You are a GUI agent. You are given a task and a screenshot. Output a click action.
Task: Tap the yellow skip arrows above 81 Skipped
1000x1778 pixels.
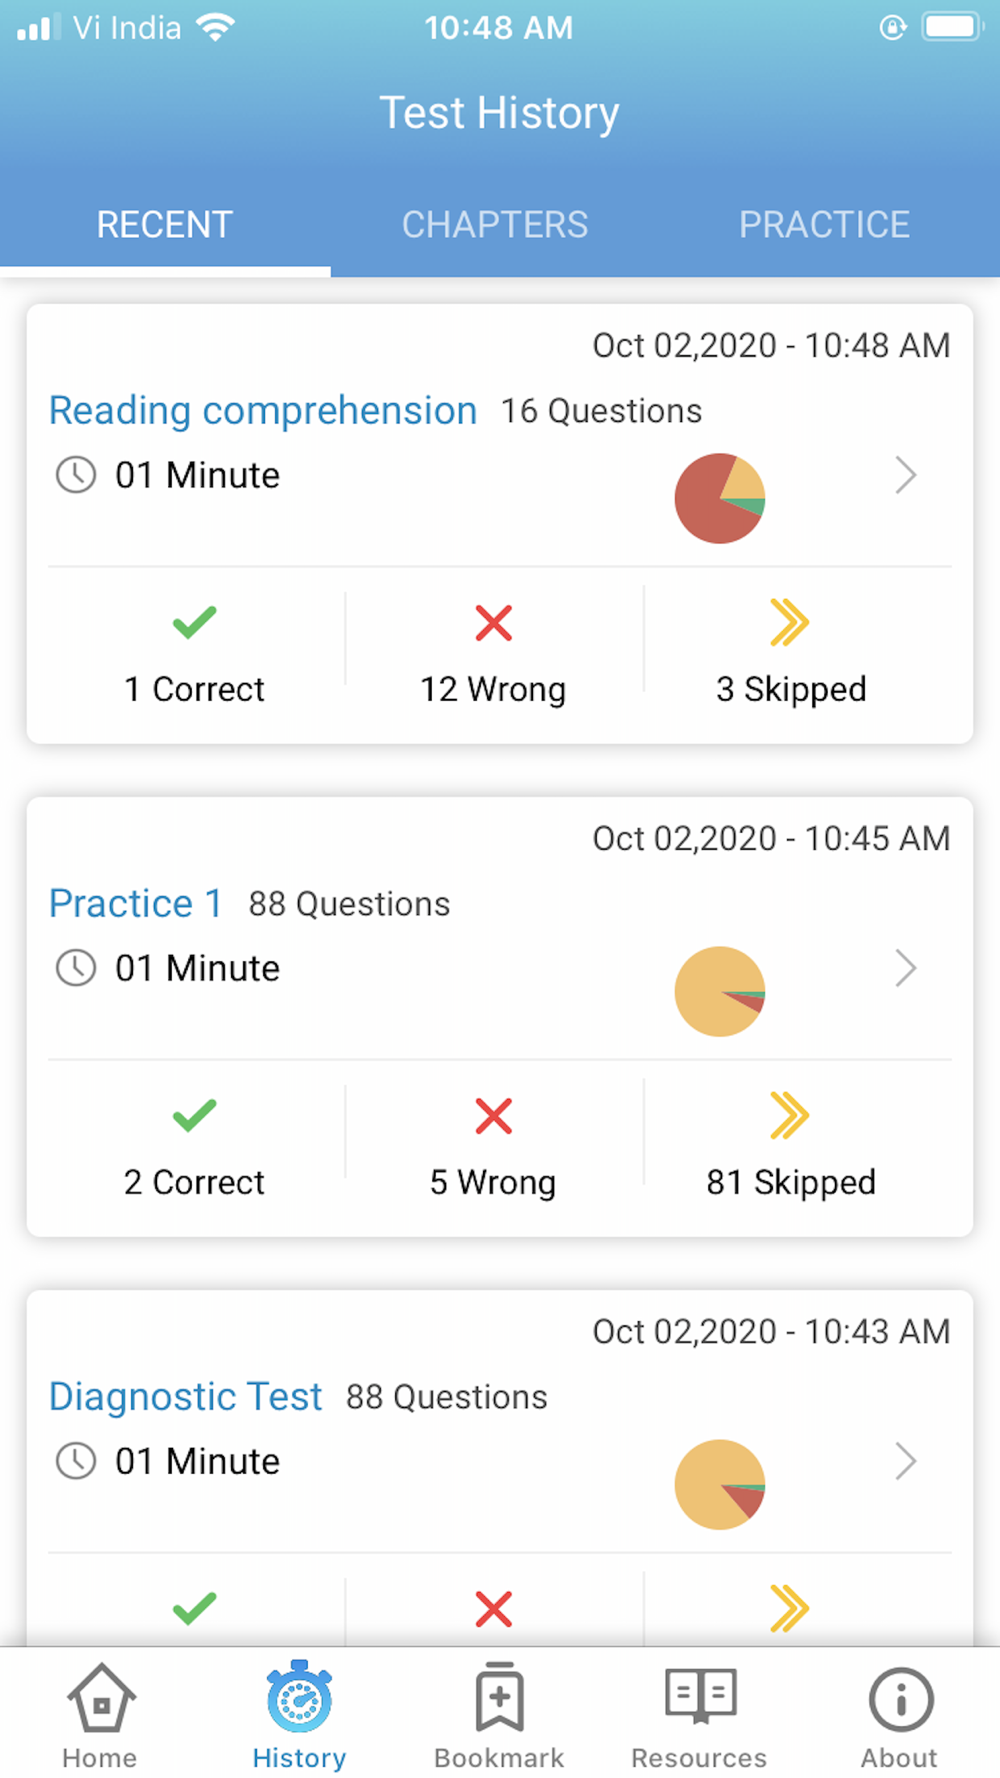[790, 1116]
